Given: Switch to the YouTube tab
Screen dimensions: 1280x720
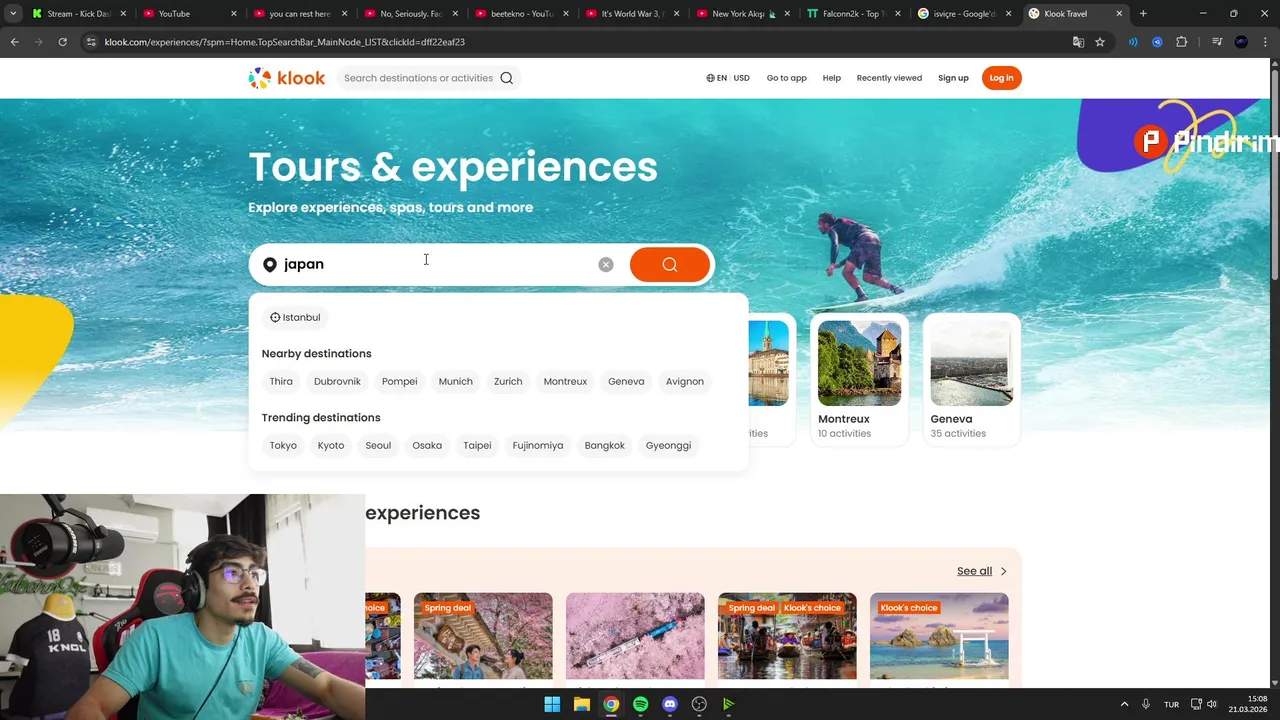Looking at the screenshot, I should (x=190, y=14).
